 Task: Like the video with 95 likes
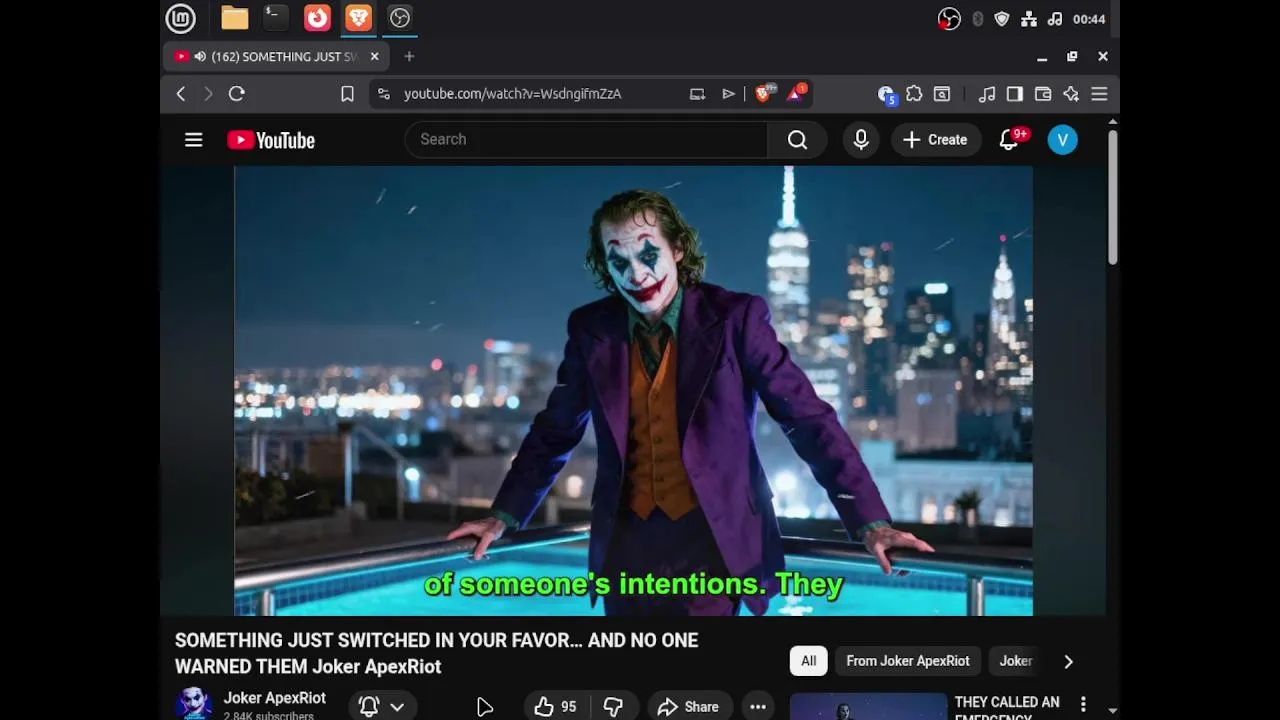coord(555,707)
